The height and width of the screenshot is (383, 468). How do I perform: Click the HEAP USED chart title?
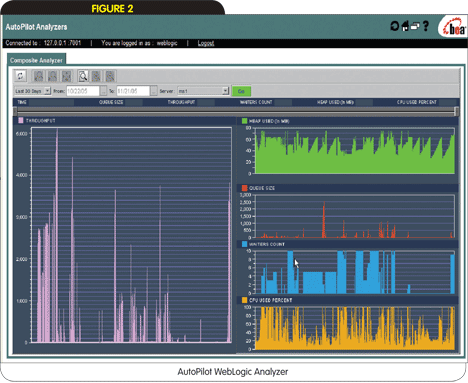click(x=269, y=121)
